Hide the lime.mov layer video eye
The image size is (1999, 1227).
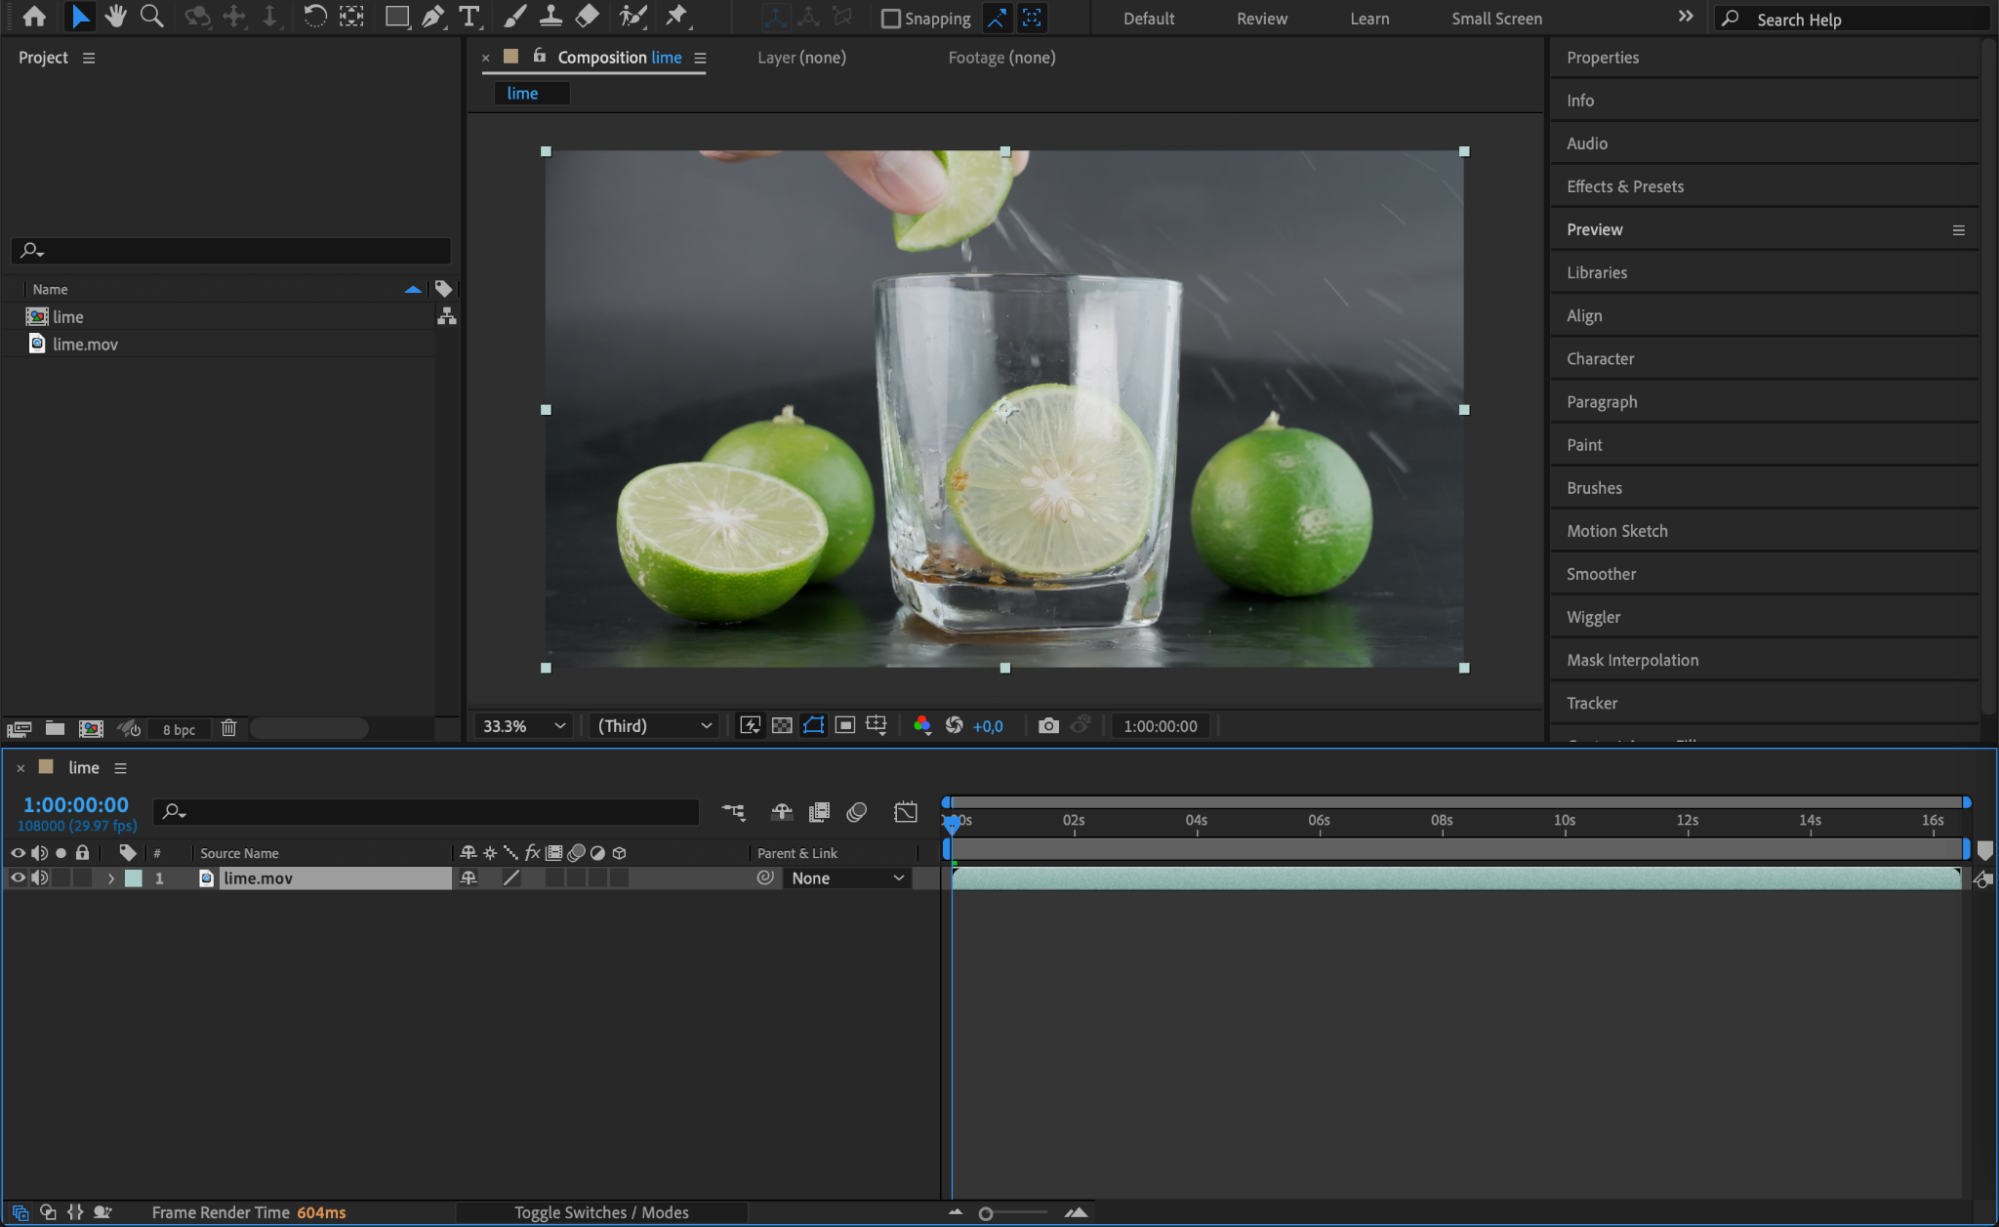[x=17, y=878]
